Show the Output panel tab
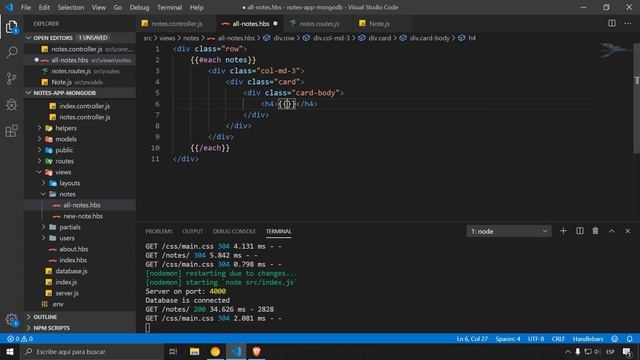The height and width of the screenshot is (360, 640). pyautogui.click(x=192, y=231)
